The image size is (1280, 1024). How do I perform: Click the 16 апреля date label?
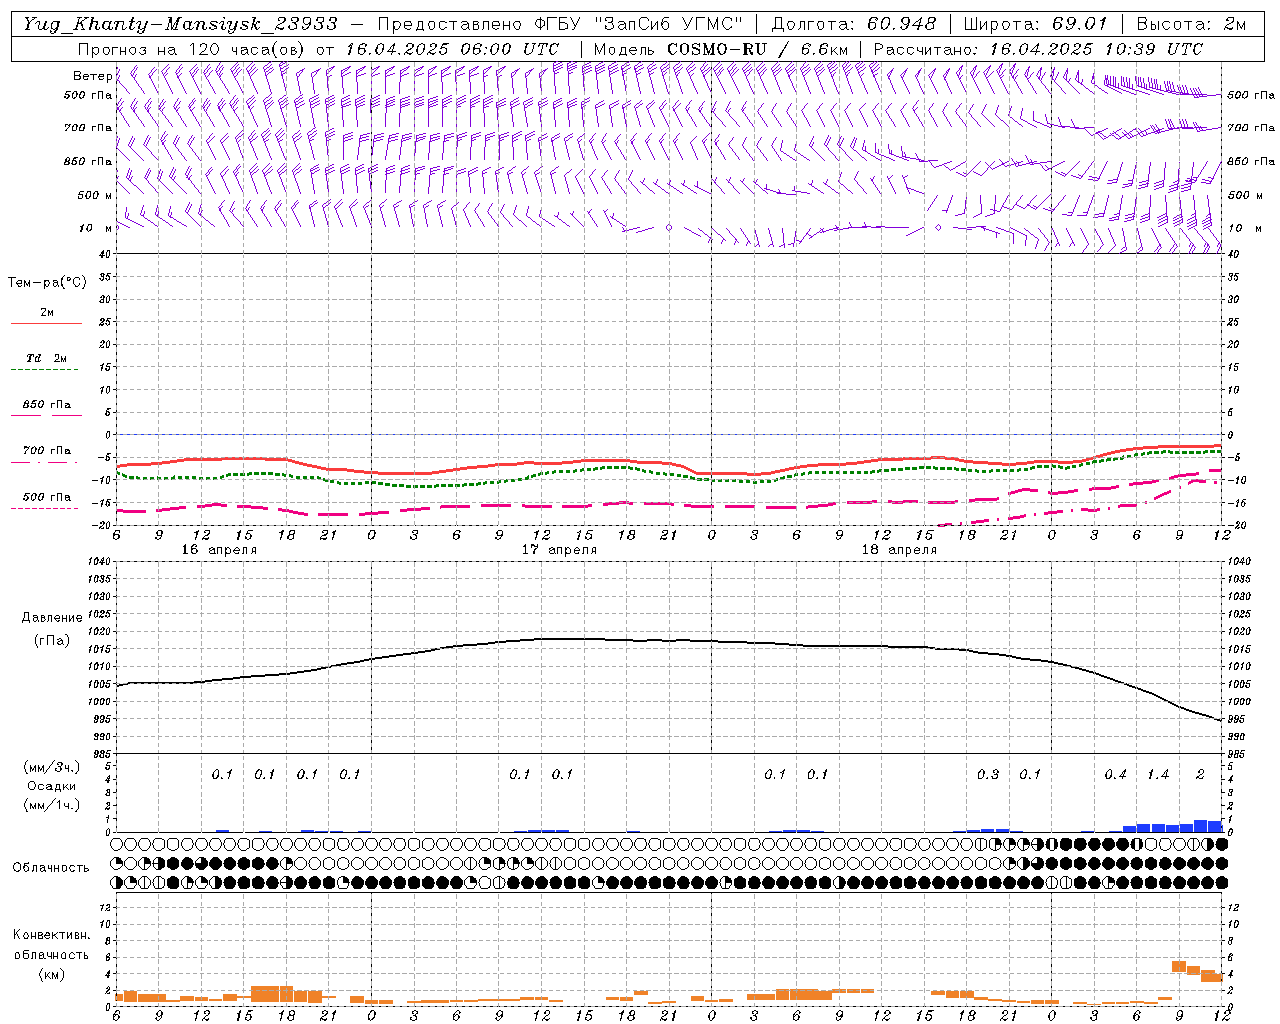tap(219, 550)
